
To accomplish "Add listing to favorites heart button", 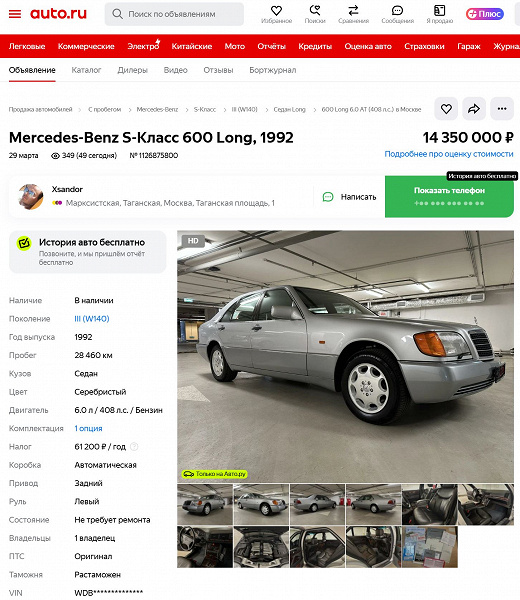I will pos(446,109).
